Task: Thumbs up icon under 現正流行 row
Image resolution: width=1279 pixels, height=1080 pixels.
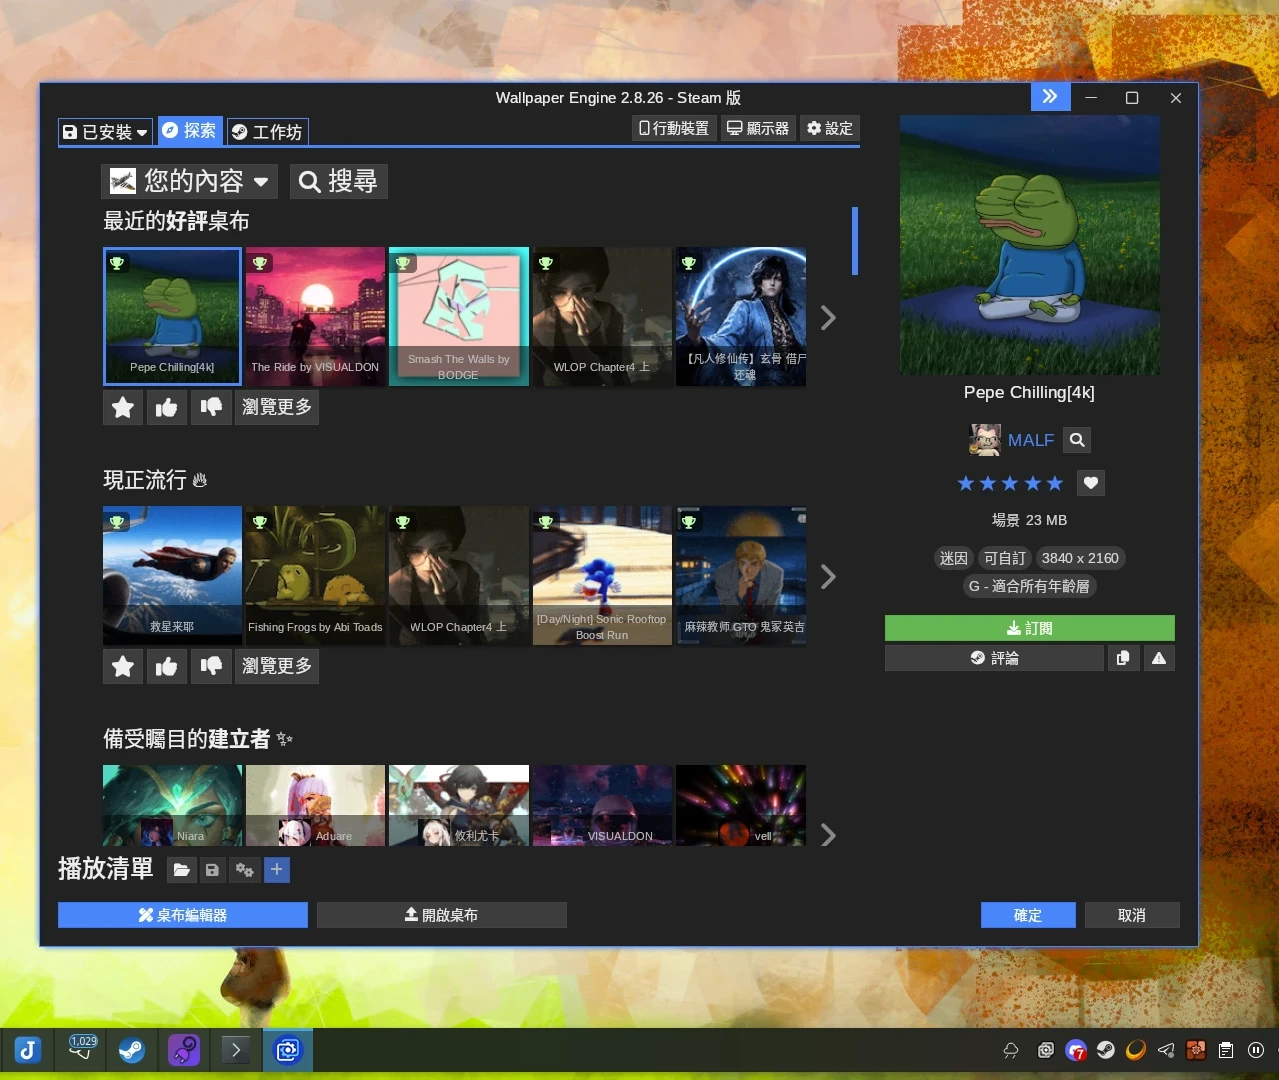Action: click(x=167, y=666)
